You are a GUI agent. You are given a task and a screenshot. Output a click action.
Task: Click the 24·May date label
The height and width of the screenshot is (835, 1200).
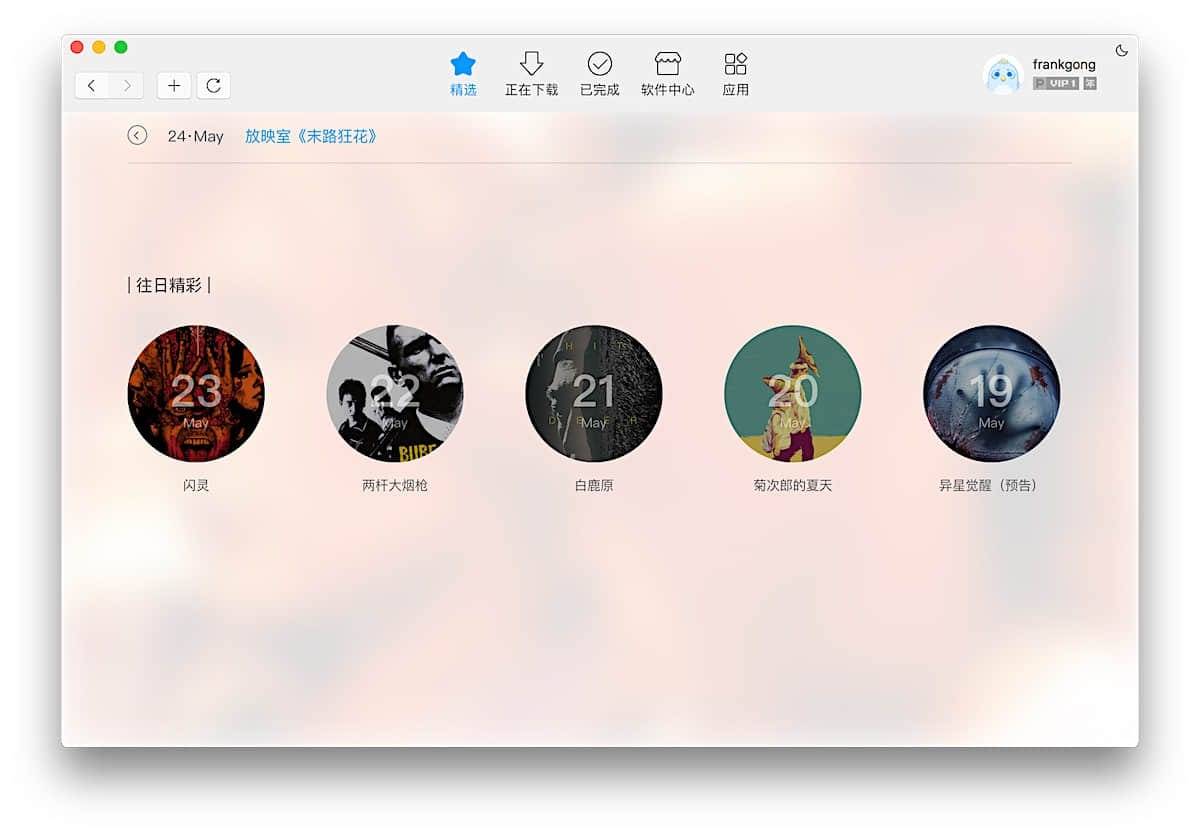[195, 136]
